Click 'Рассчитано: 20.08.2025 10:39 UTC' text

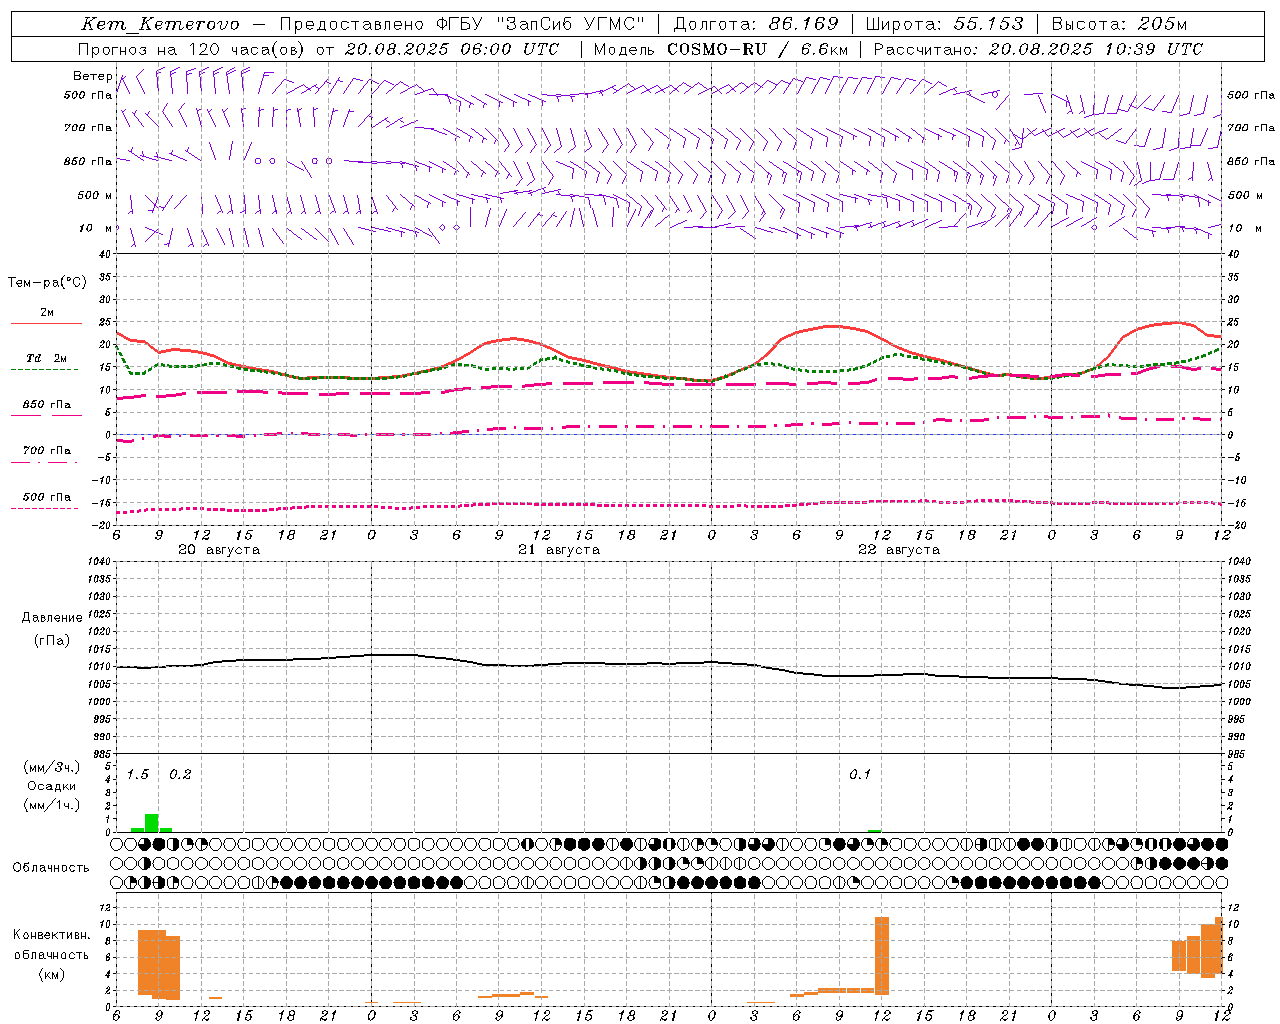1038,48
